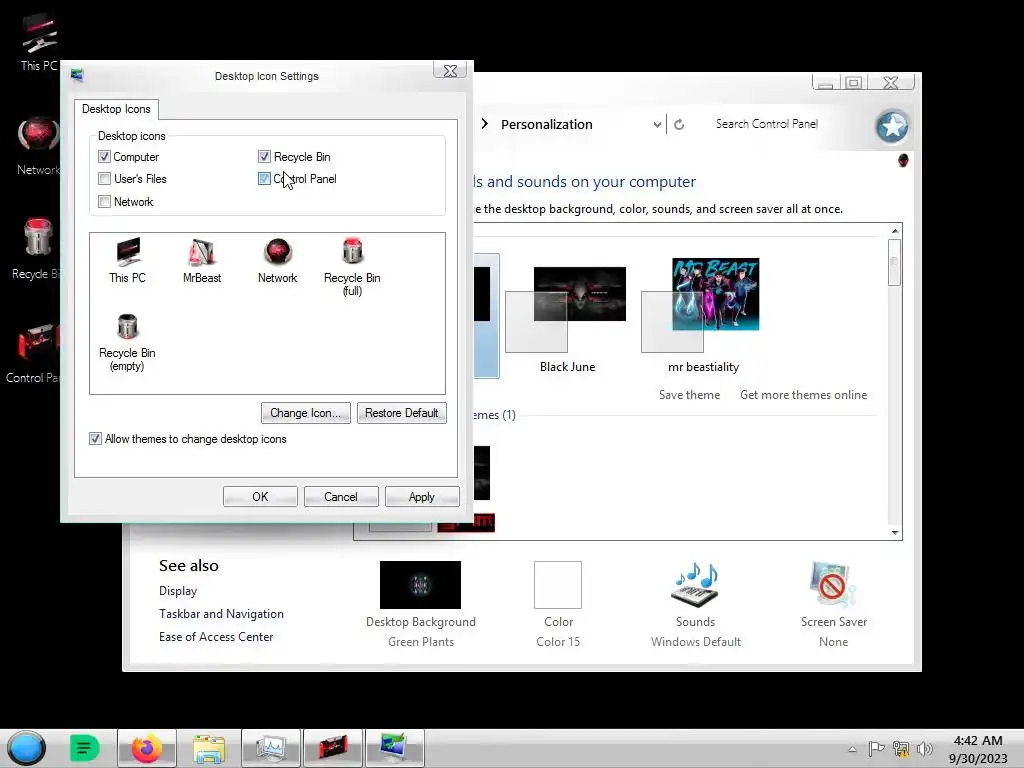Toggle the Control Panel checkbox
1024x768 pixels.
[x=264, y=178]
